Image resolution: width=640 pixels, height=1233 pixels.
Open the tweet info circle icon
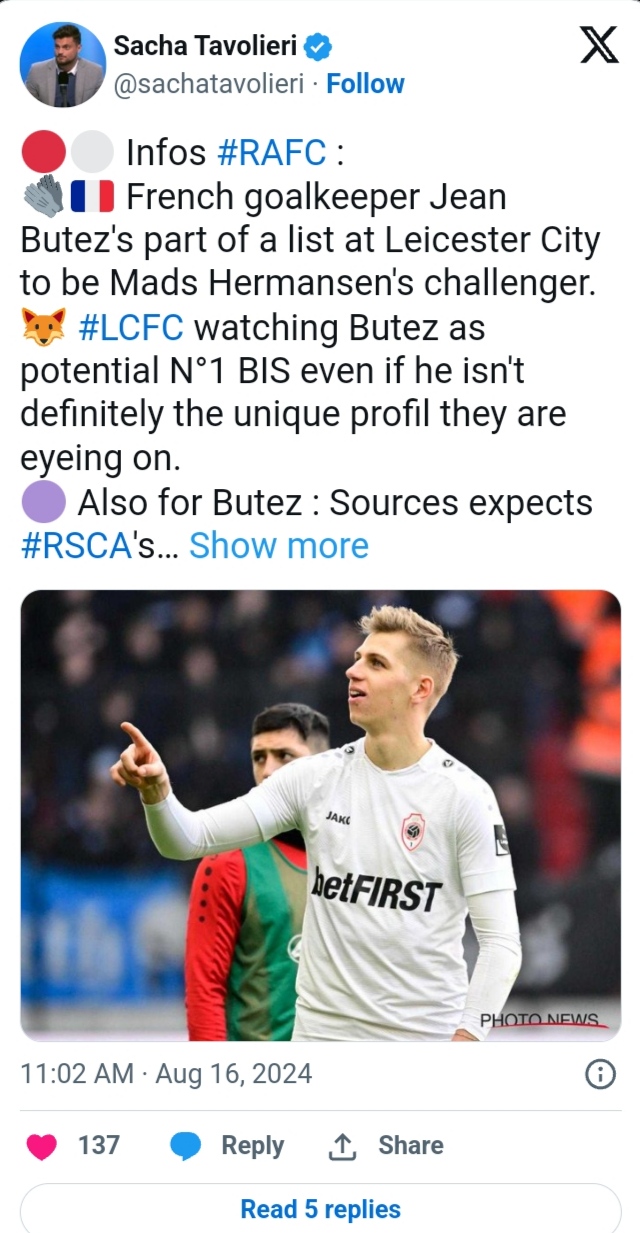click(x=599, y=1074)
